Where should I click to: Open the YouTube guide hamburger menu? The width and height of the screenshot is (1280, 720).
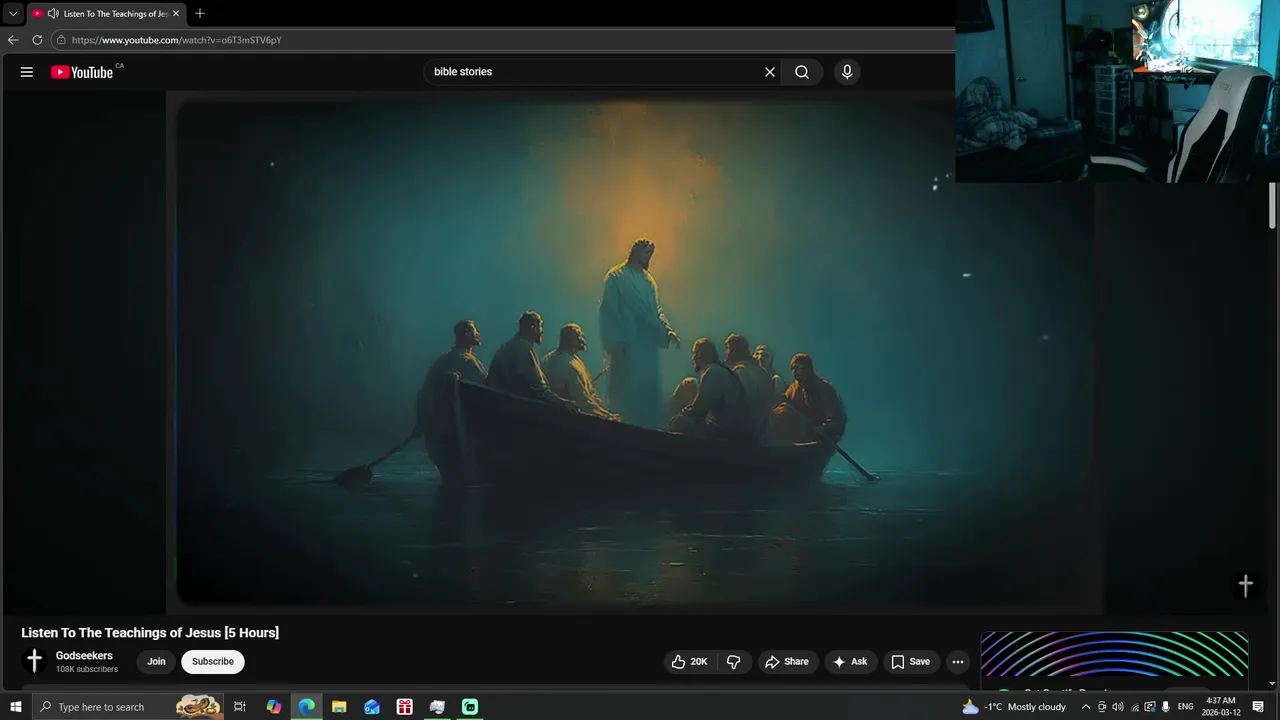(x=27, y=72)
